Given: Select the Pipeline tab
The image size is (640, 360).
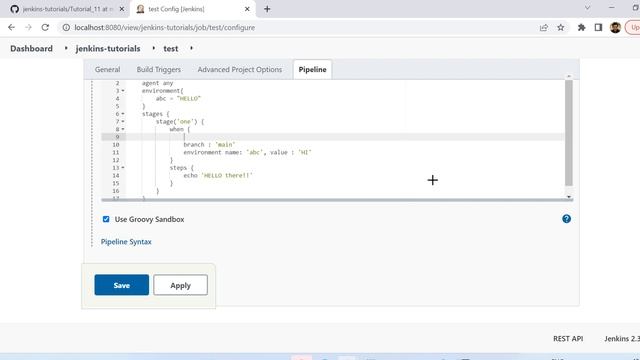Looking at the screenshot, I should pyautogui.click(x=312, y=69).
